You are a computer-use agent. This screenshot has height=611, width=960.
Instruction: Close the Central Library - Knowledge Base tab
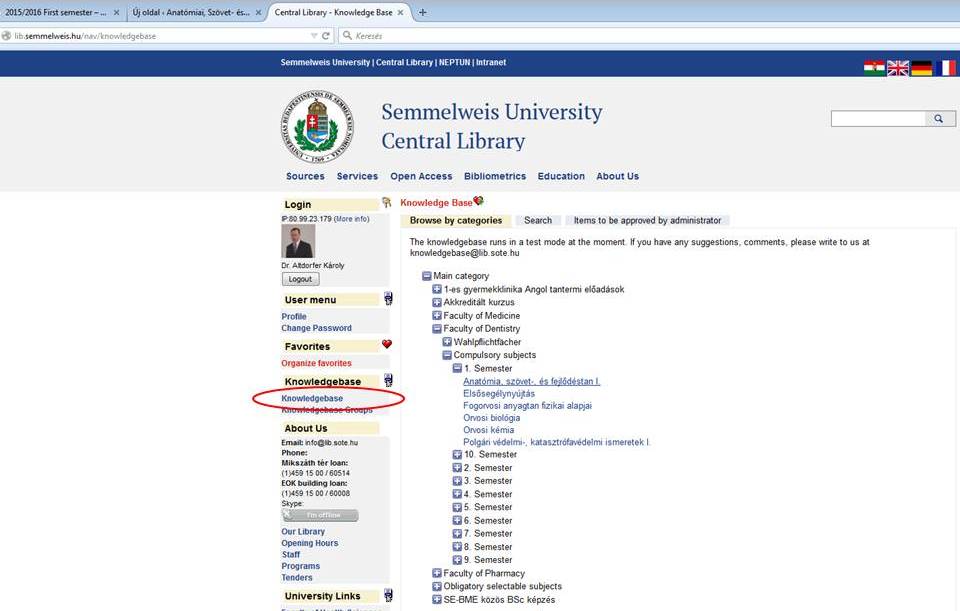tap(400, 12)
